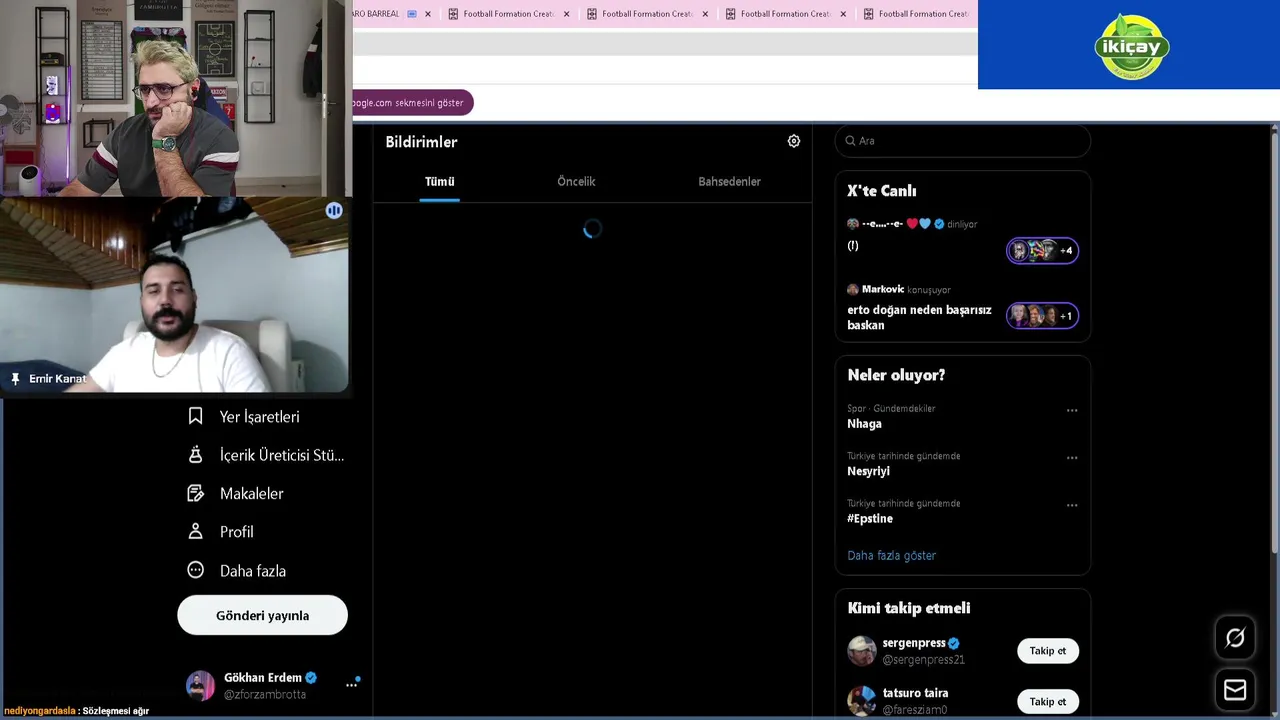Click tatsuro taira profile avatar

coord(862,701)
